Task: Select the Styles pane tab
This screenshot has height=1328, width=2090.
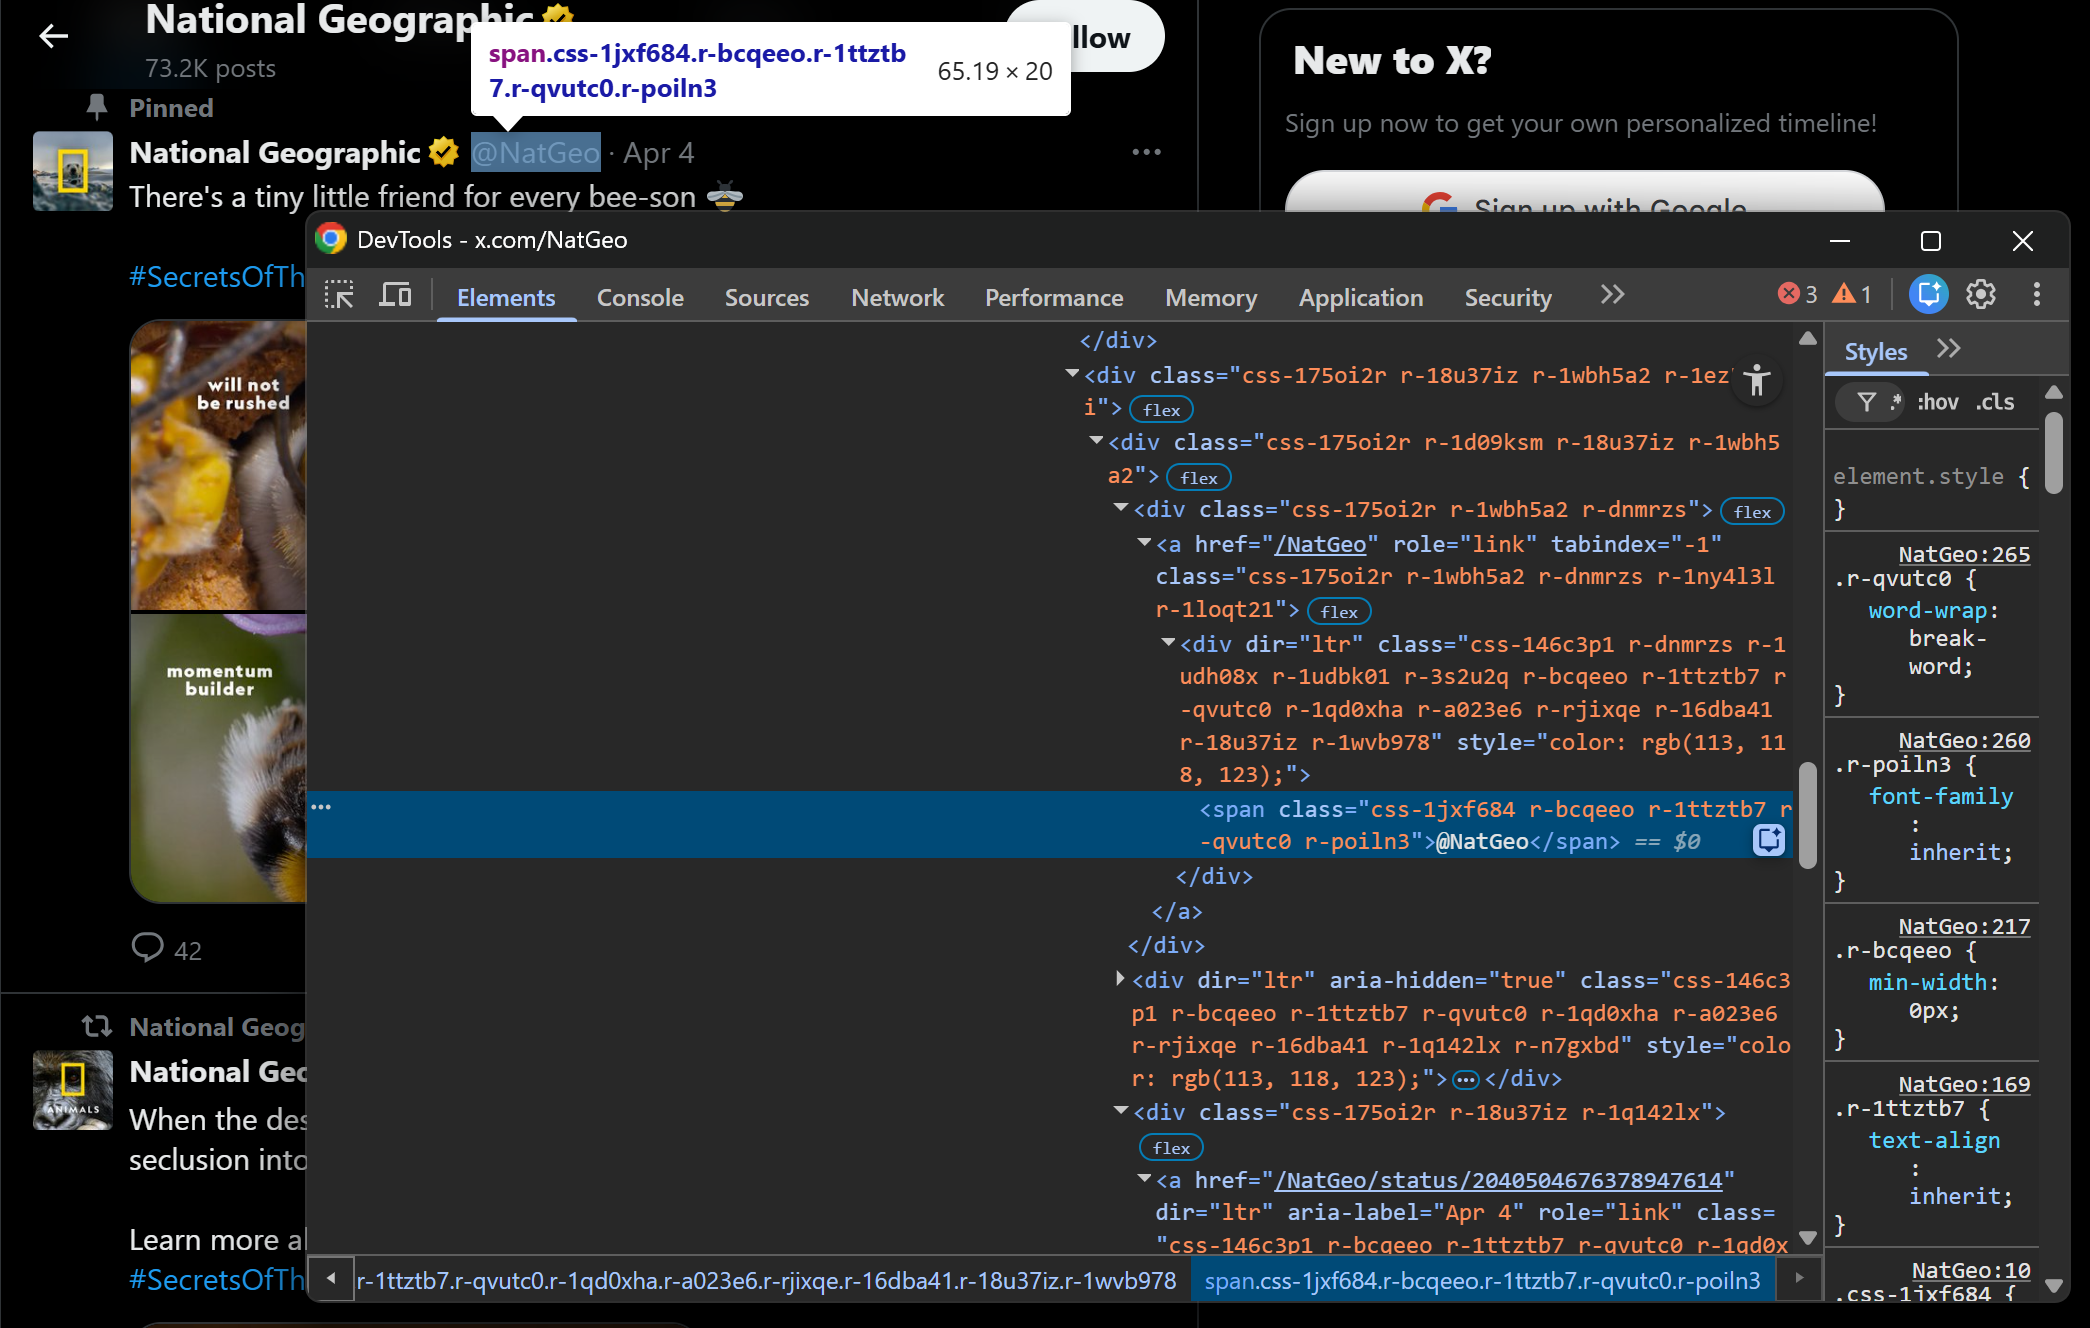Action: [x=1875, y=352]
